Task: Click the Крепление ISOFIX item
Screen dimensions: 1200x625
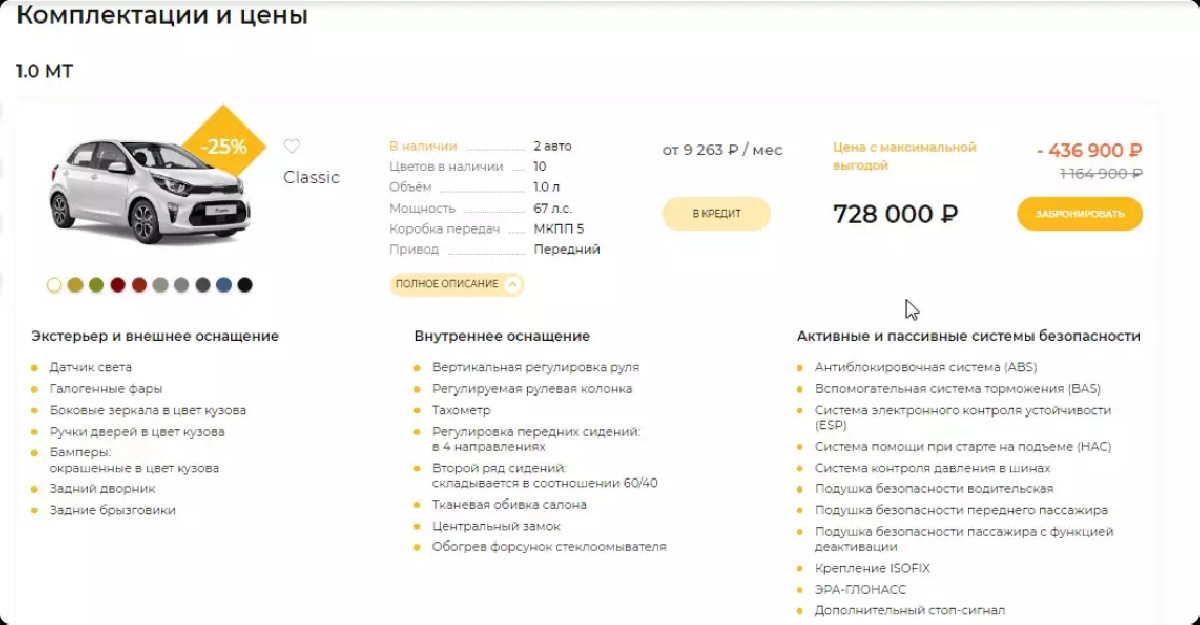Action: click(872, 568)
